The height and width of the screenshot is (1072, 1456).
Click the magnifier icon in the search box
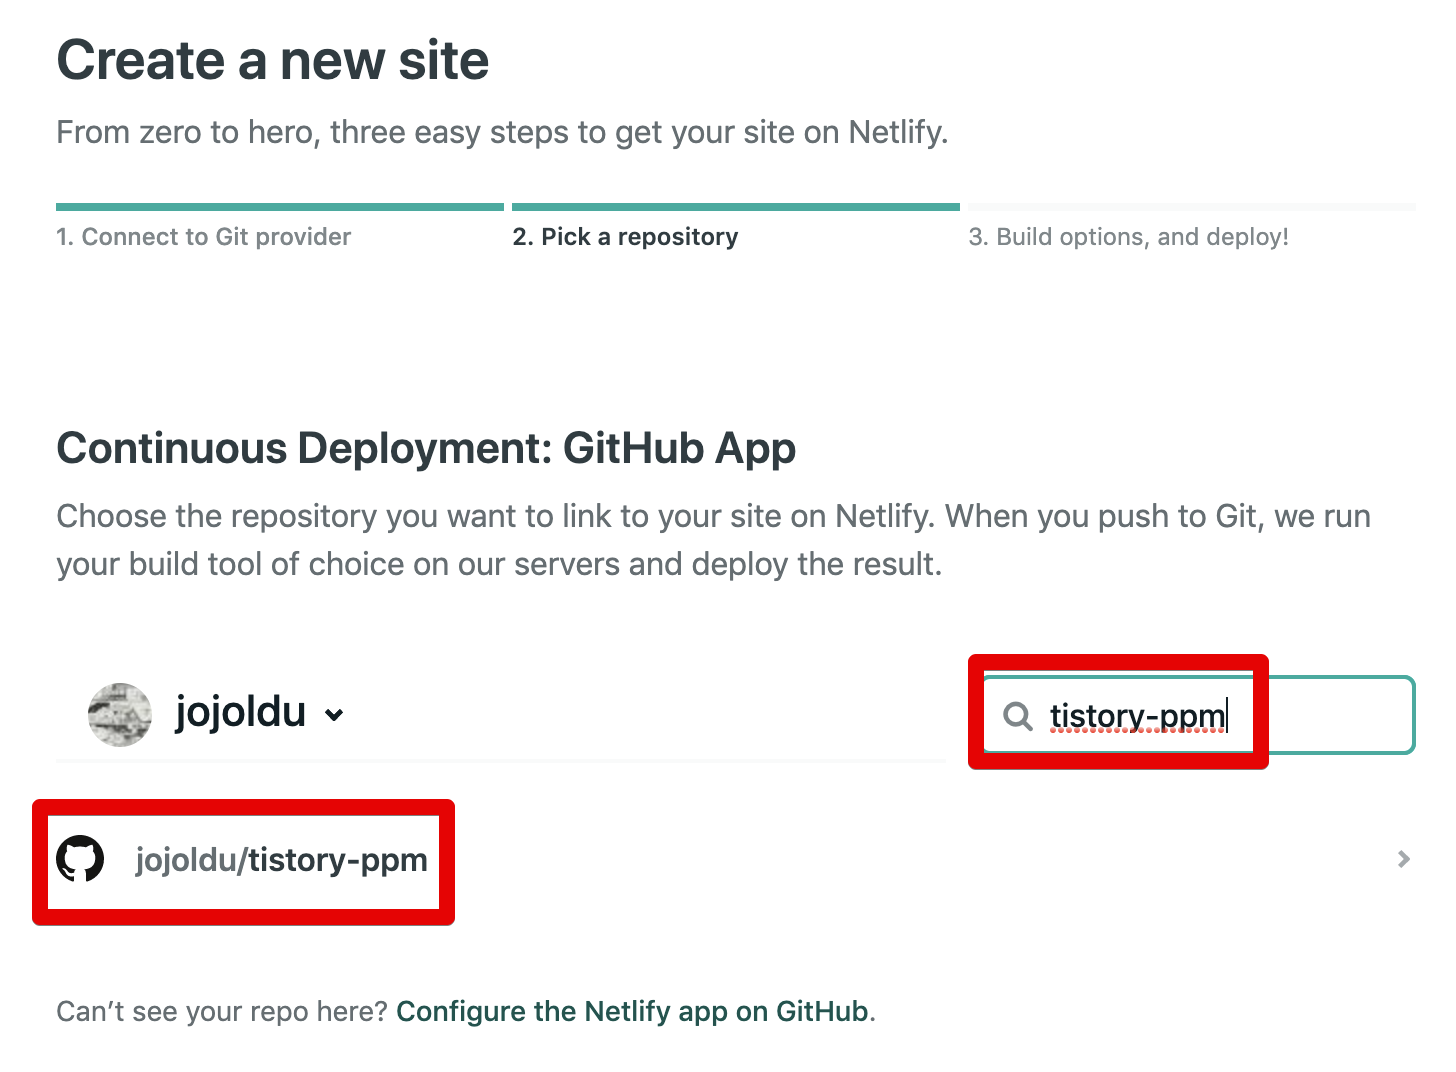1017,716
